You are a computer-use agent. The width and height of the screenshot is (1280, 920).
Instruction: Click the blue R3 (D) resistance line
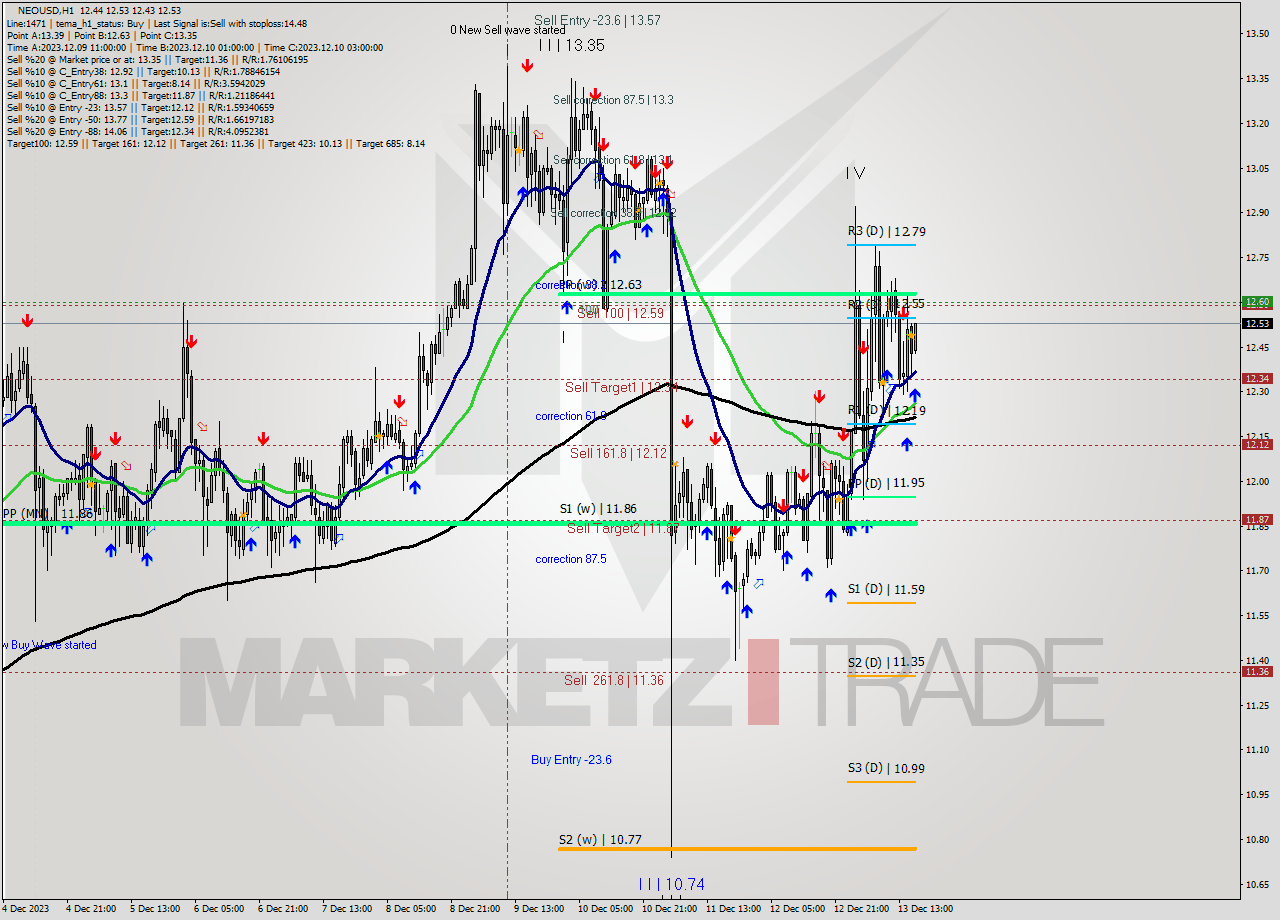coord(881,244)
